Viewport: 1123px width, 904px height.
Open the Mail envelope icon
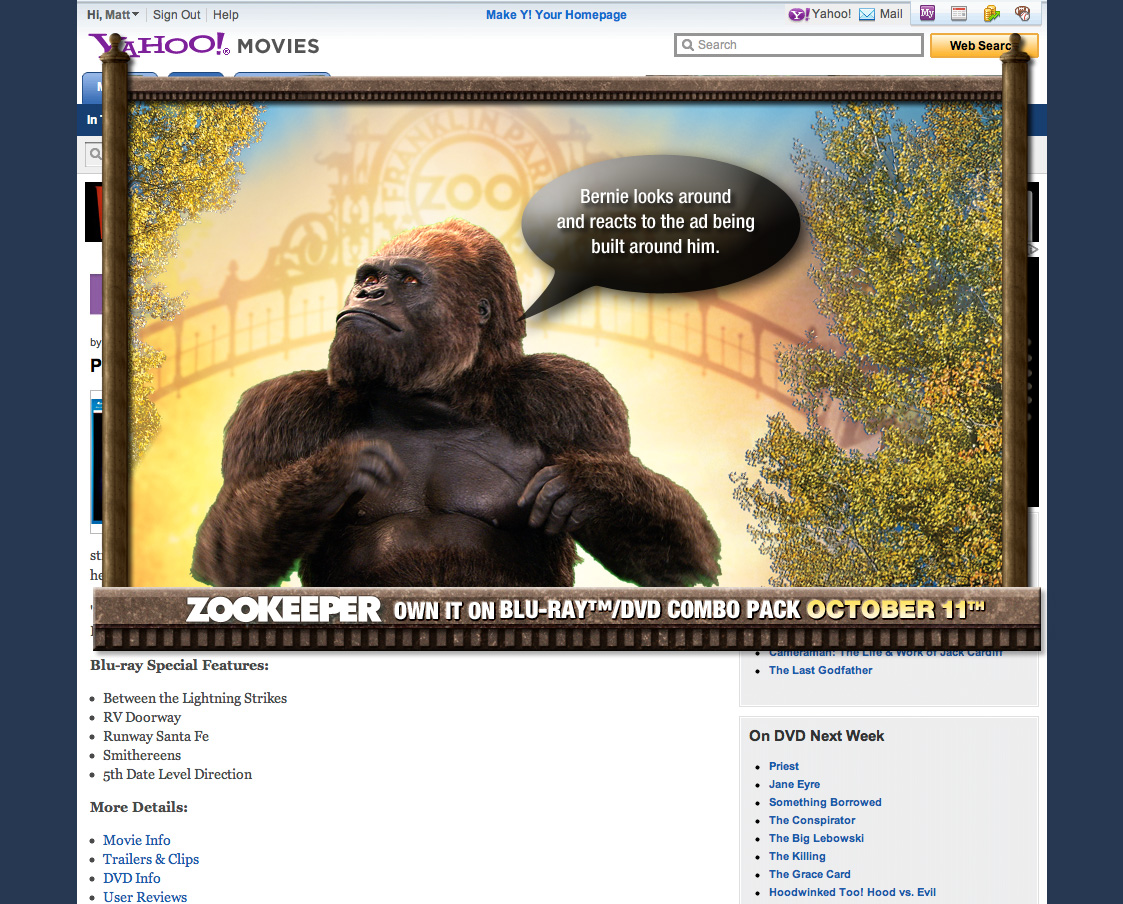click(x=867, y=14)
